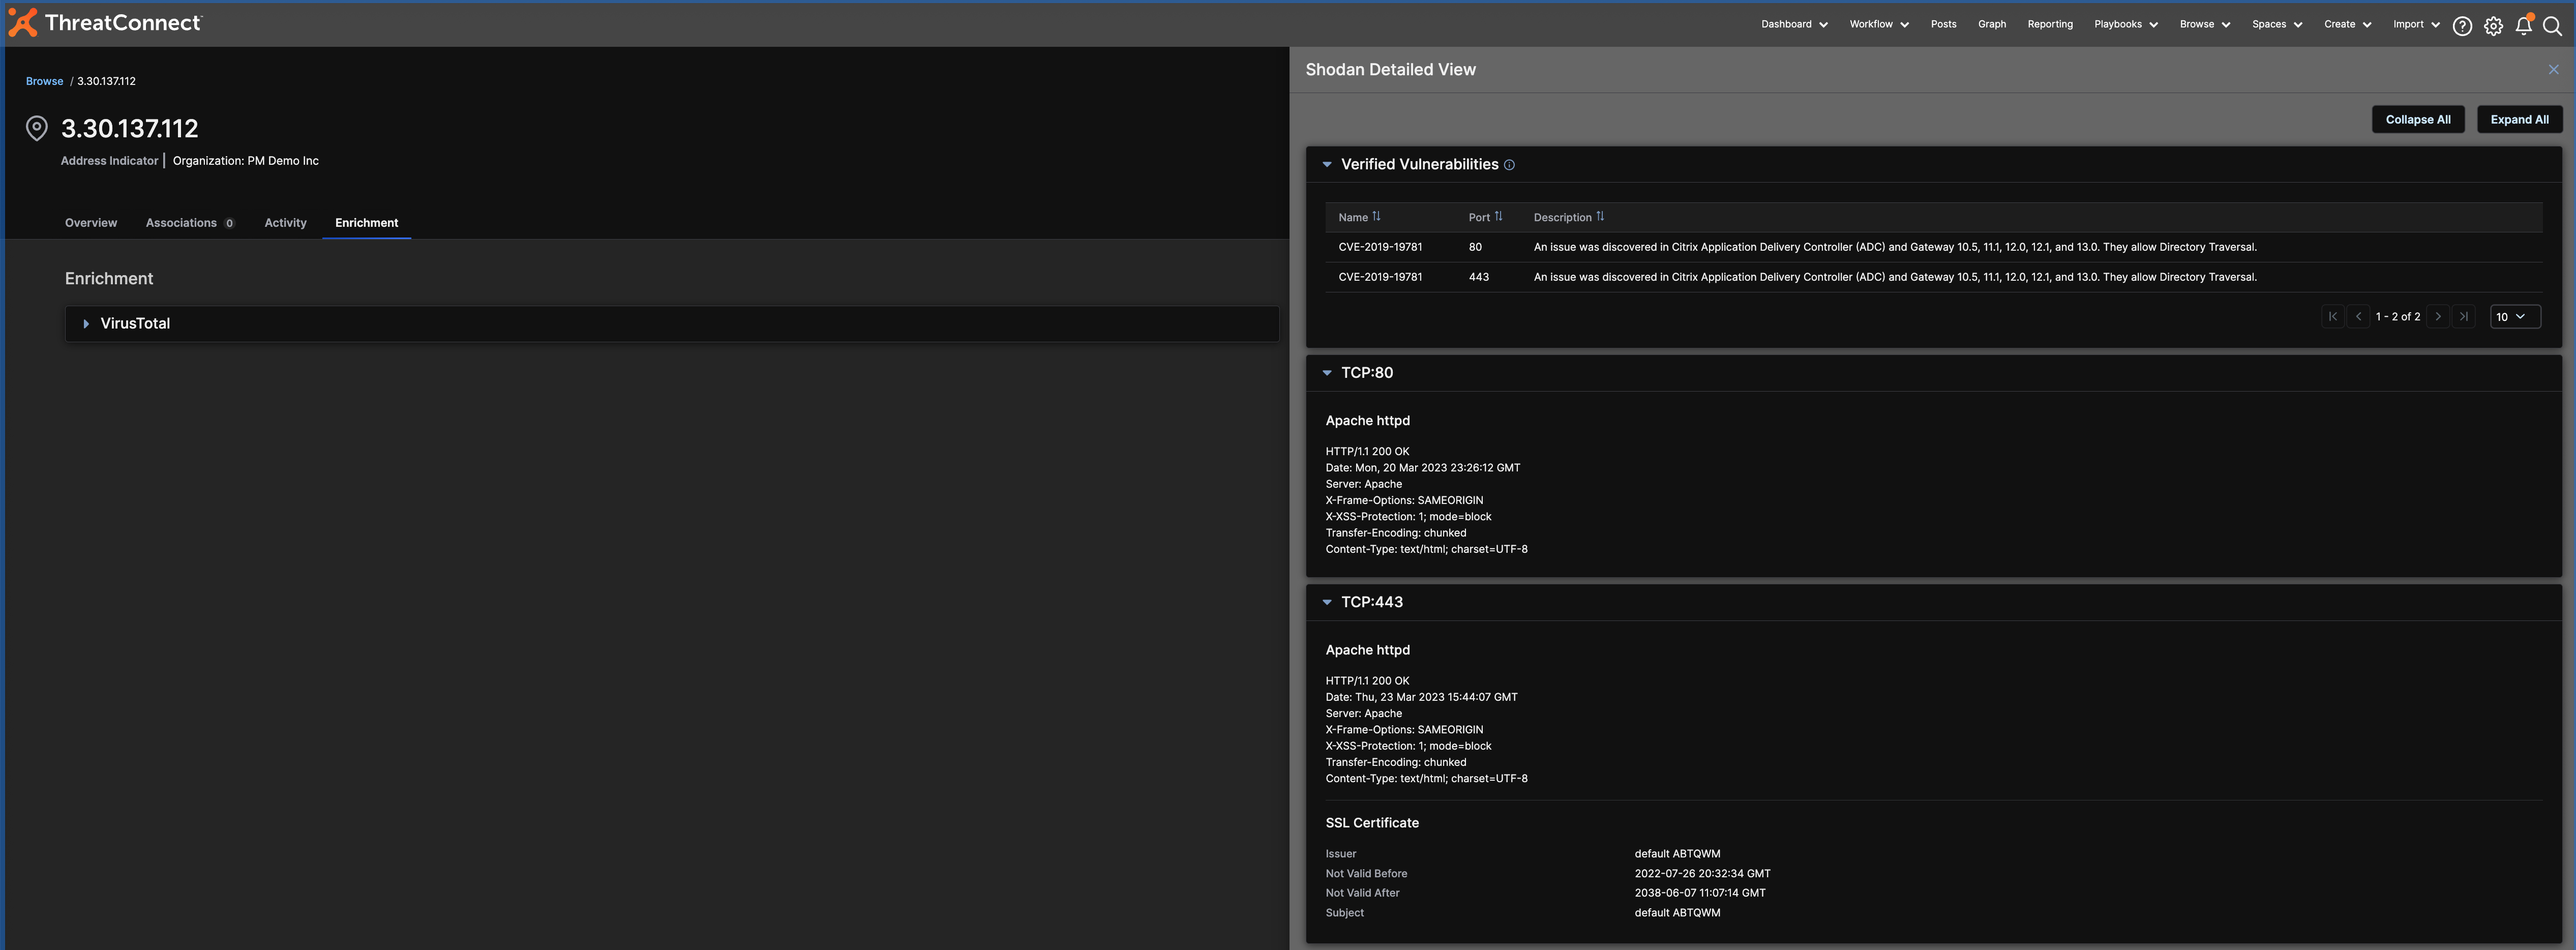Open the Playbooks dropdown menu
Viewport: 2576px width, 950px height.
[2126, 24]
